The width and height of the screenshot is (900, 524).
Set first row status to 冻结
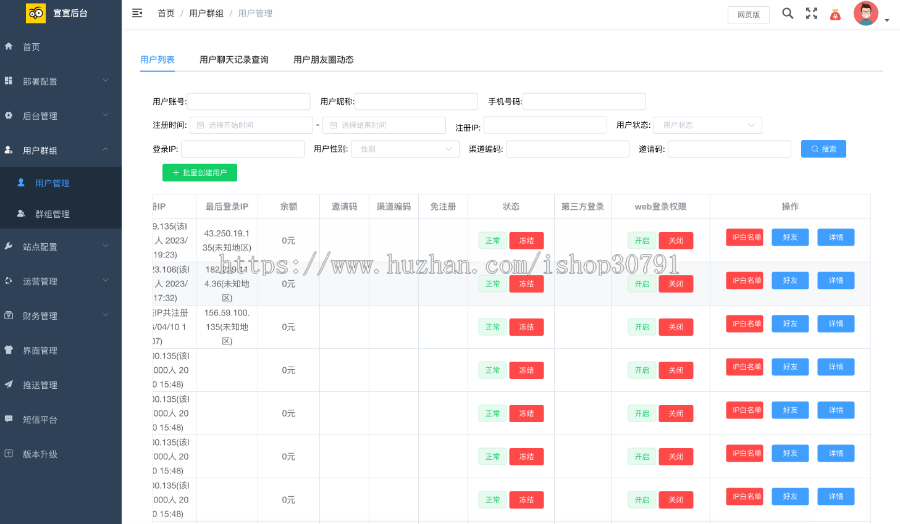coord(526,241)
